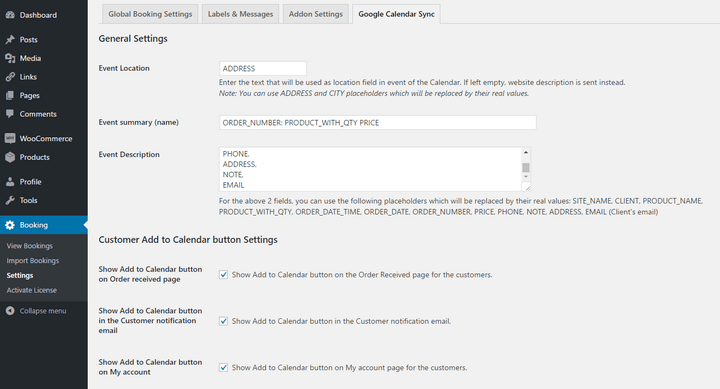The height and width of the screenshot is (389, 720).
Task: Click the Pages icon in sidebar
Action: click(10, 95)
